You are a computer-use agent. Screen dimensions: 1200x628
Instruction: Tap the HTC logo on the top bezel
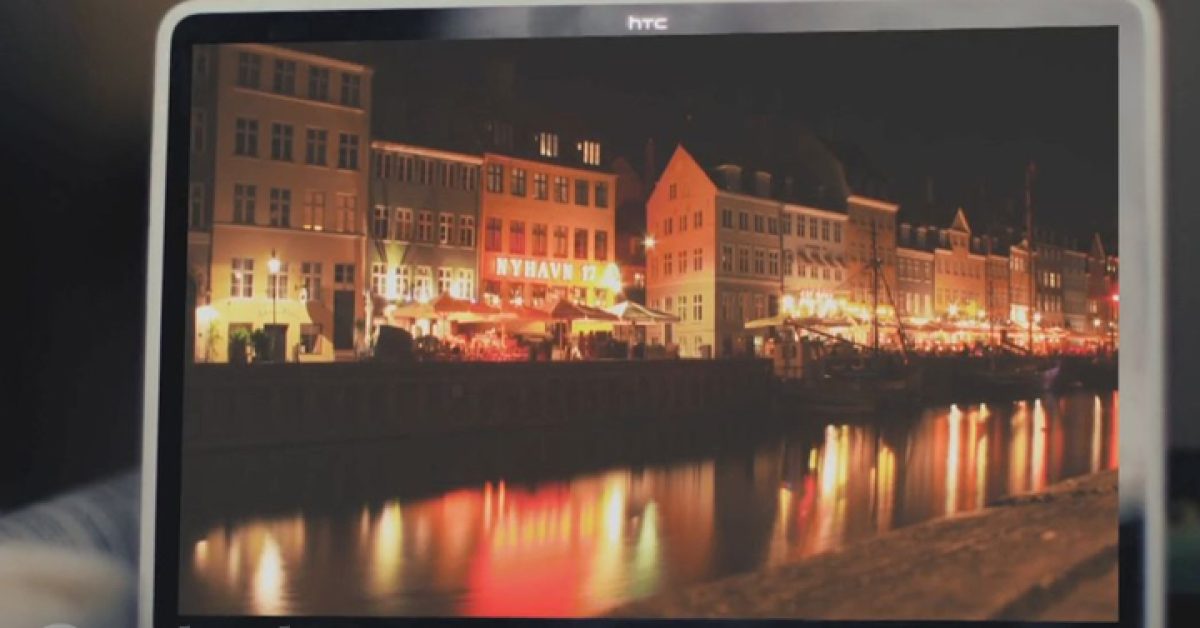click(x=647, y=22)
